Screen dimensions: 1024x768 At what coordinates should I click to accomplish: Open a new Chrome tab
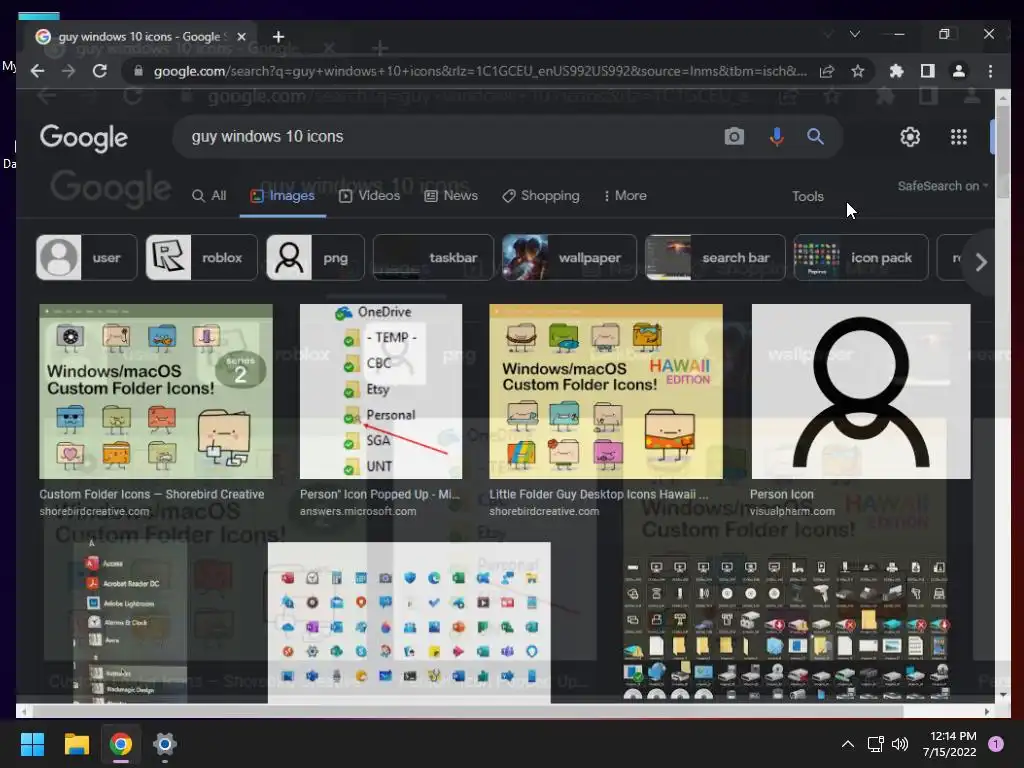(279, 37)
